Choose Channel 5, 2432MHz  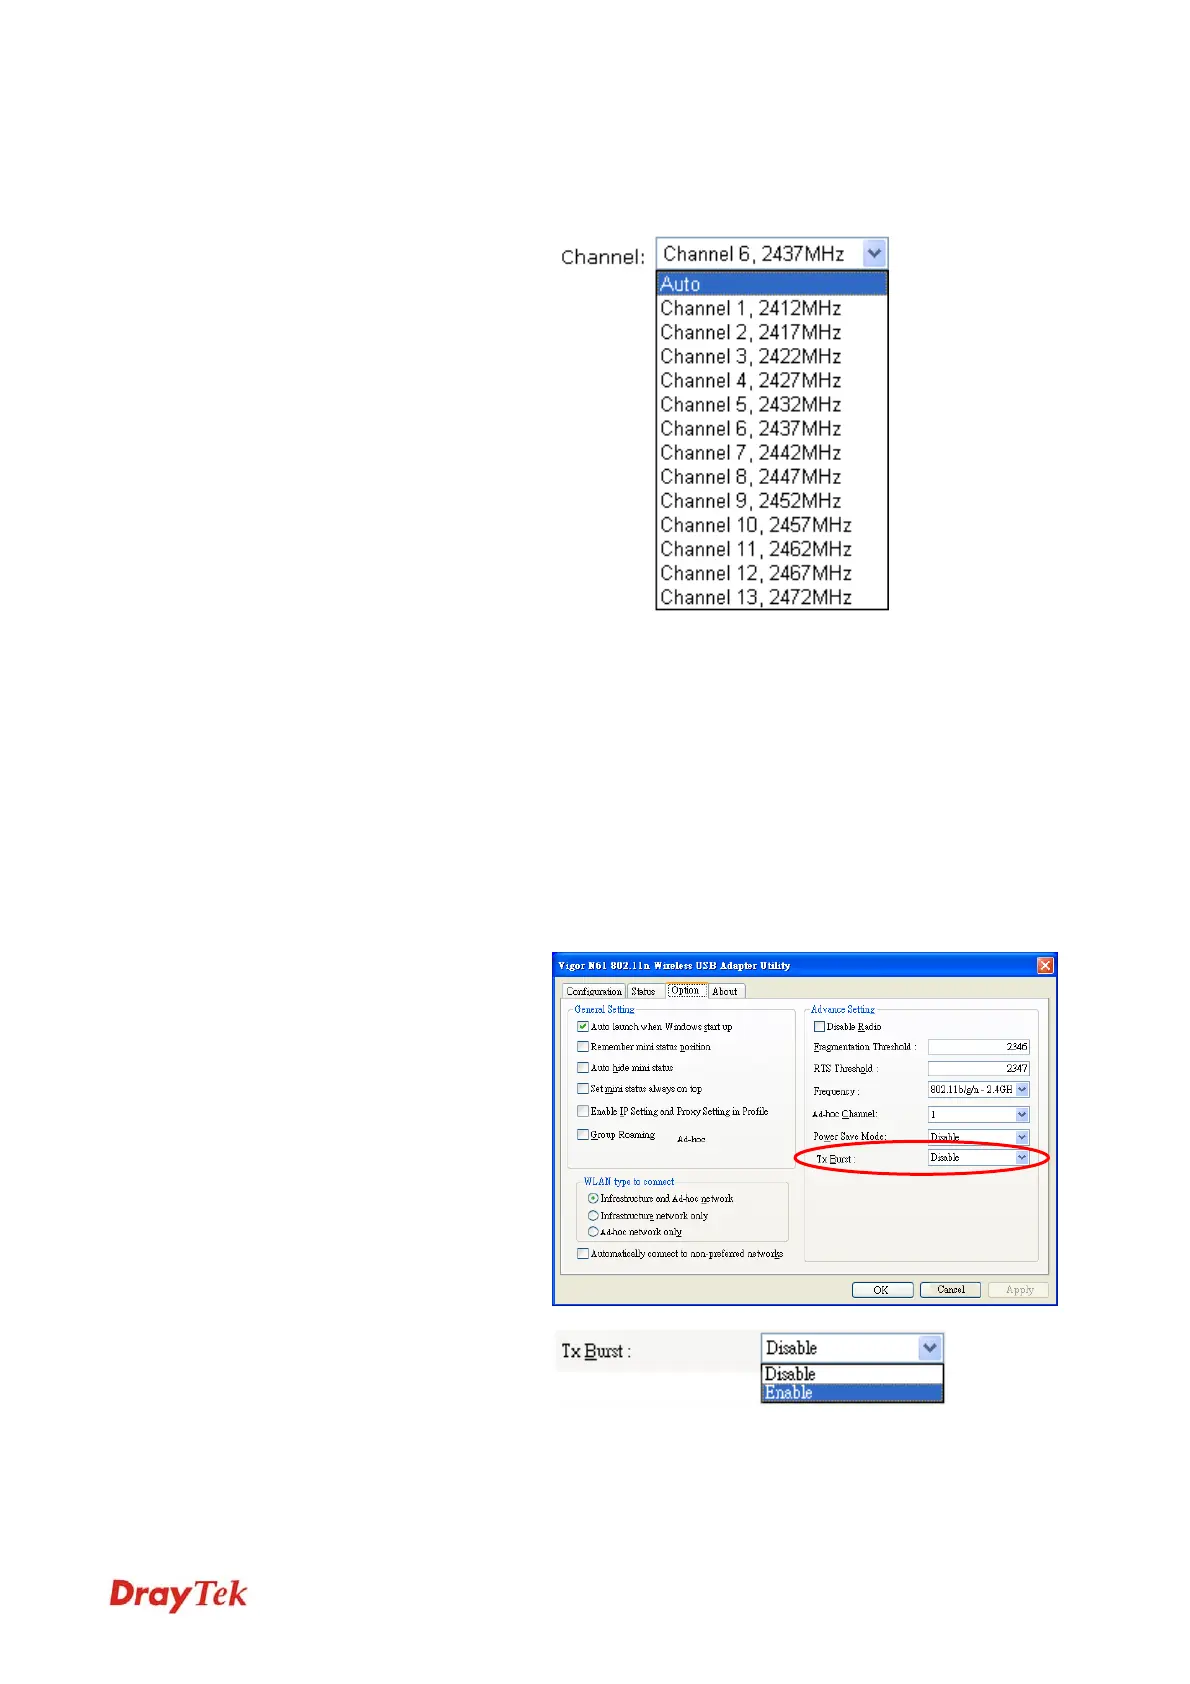[x=771, y=404]
